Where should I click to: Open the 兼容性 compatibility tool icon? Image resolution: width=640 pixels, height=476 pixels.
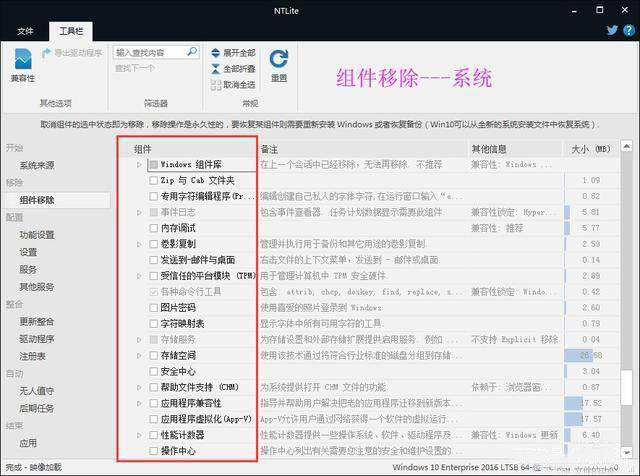tap(23, 60)
